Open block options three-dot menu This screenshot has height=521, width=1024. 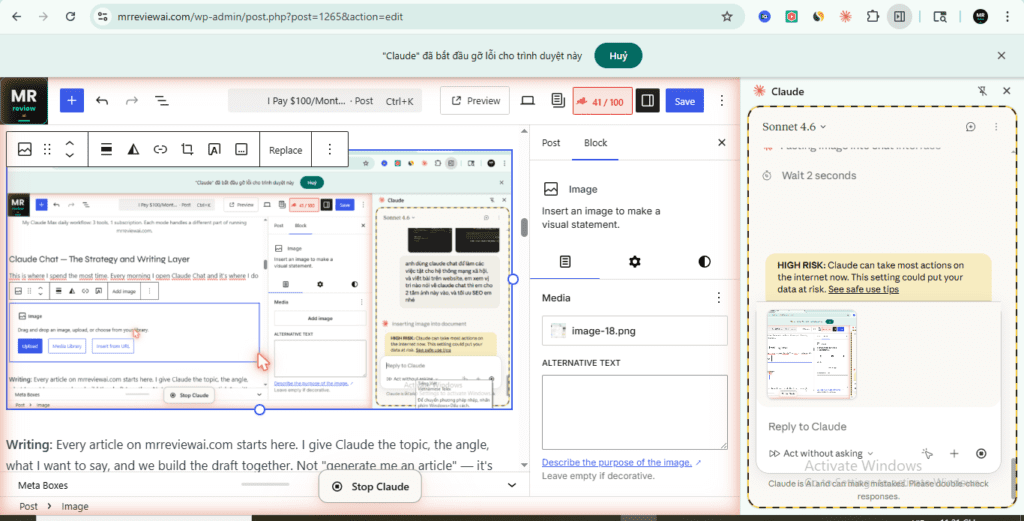330,150
